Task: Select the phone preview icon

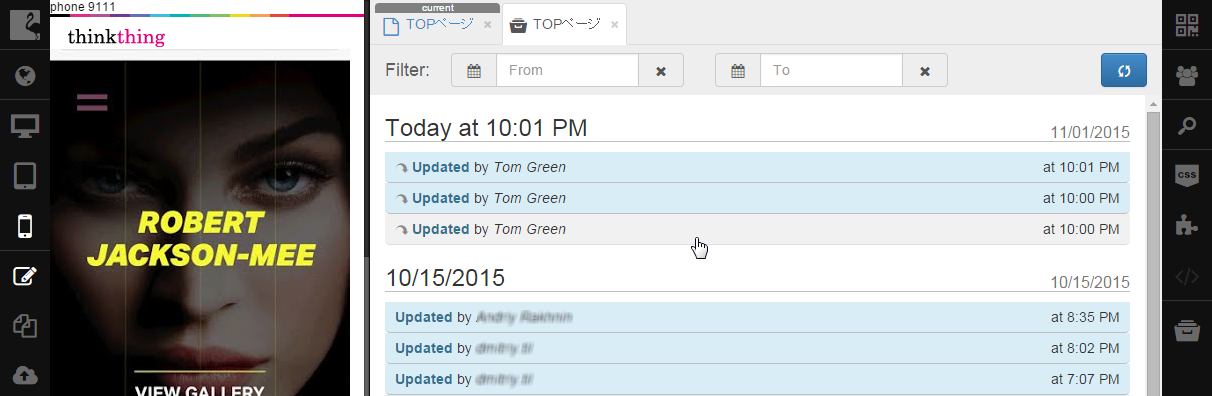Action: pyautogui.click(x=25, y=226)
